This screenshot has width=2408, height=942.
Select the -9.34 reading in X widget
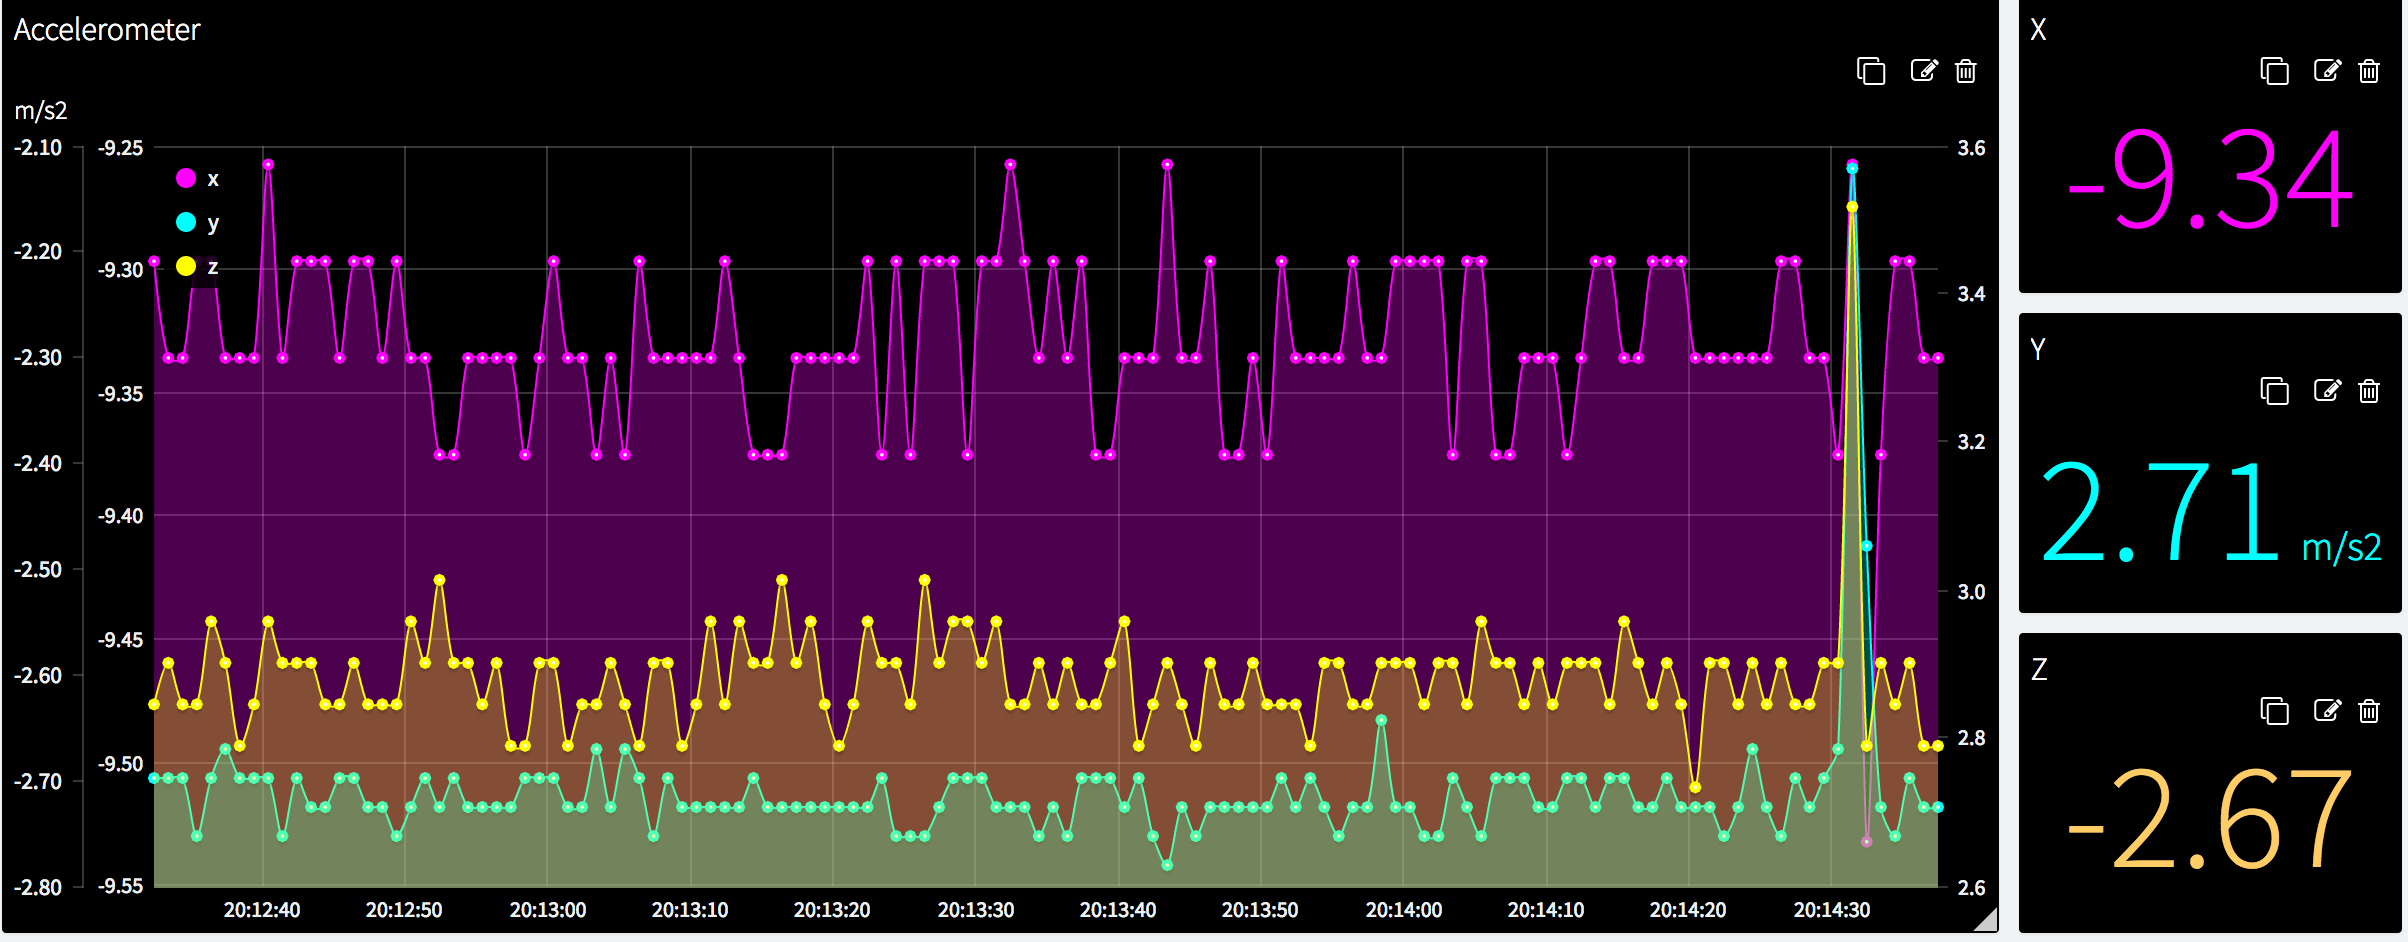(x=2210, y=181)
